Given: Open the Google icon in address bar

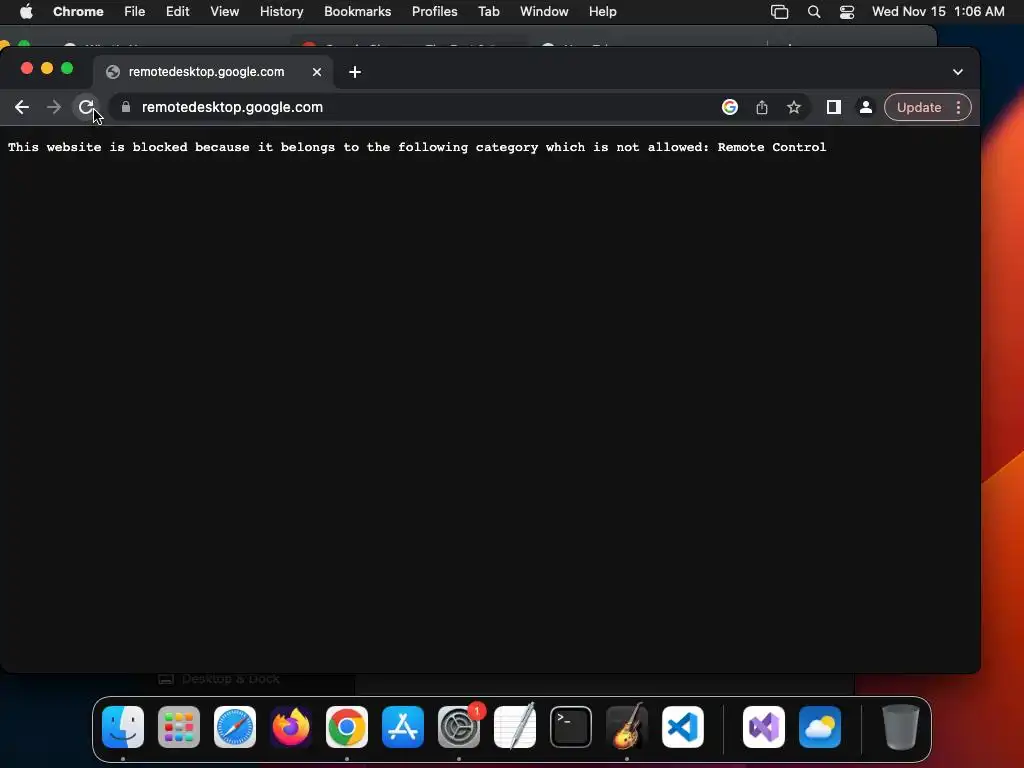Looking at the screenshot, I should [729, 107].
